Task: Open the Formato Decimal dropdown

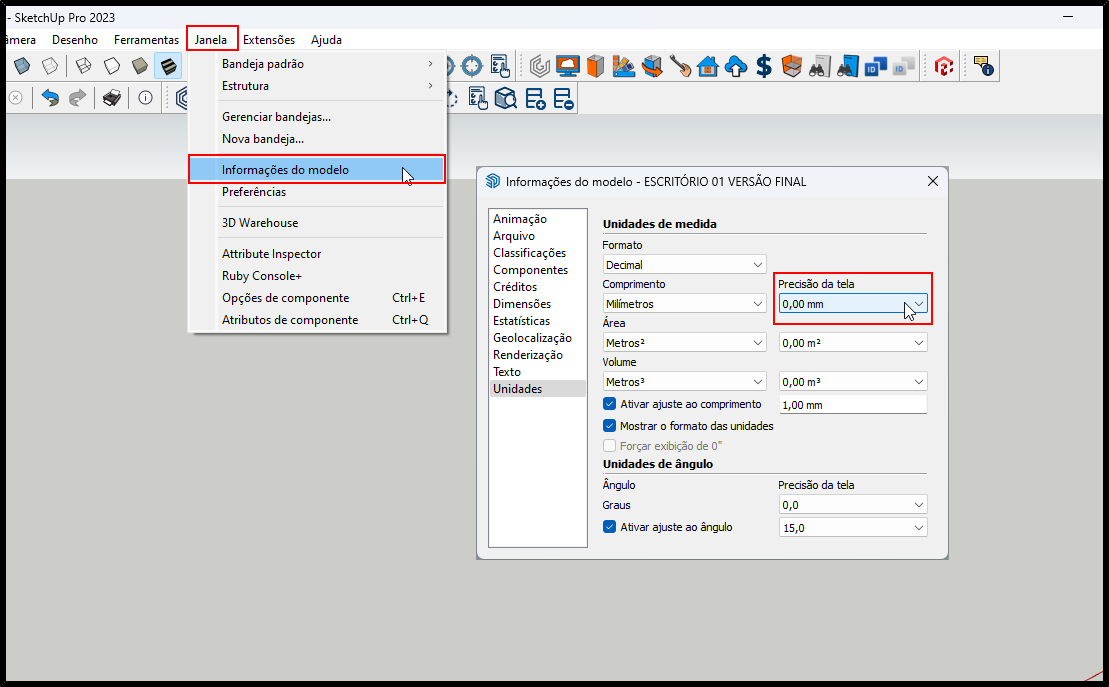Action: pos(684,265)
